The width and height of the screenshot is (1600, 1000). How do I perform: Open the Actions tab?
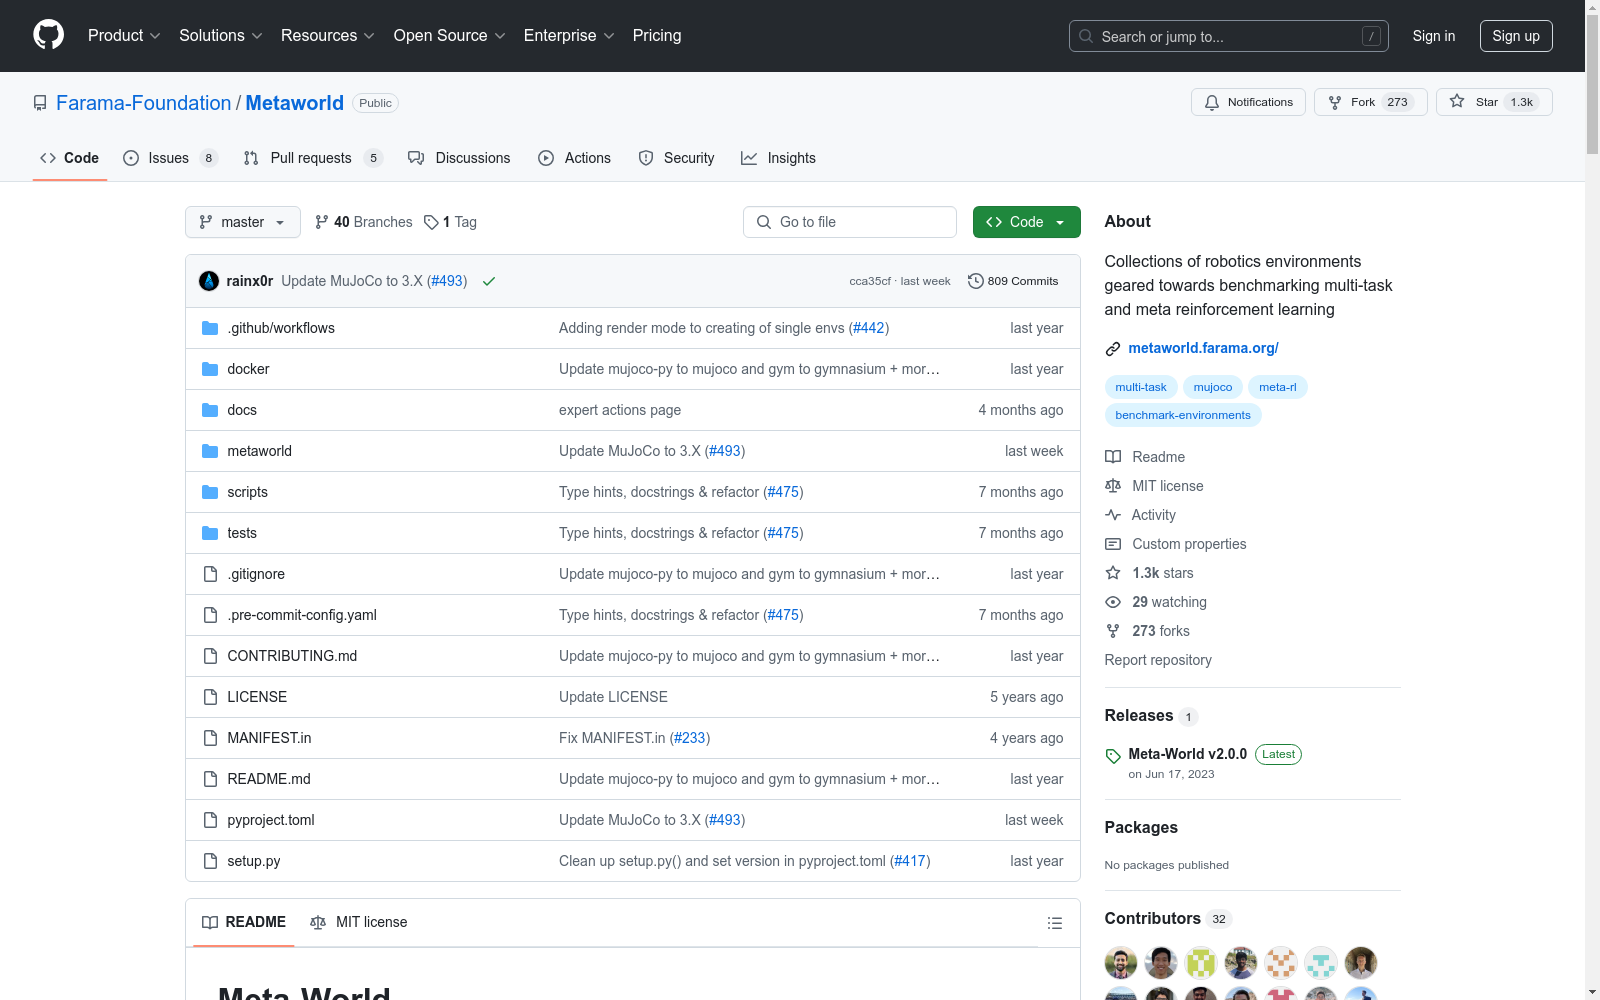(574, 158)
